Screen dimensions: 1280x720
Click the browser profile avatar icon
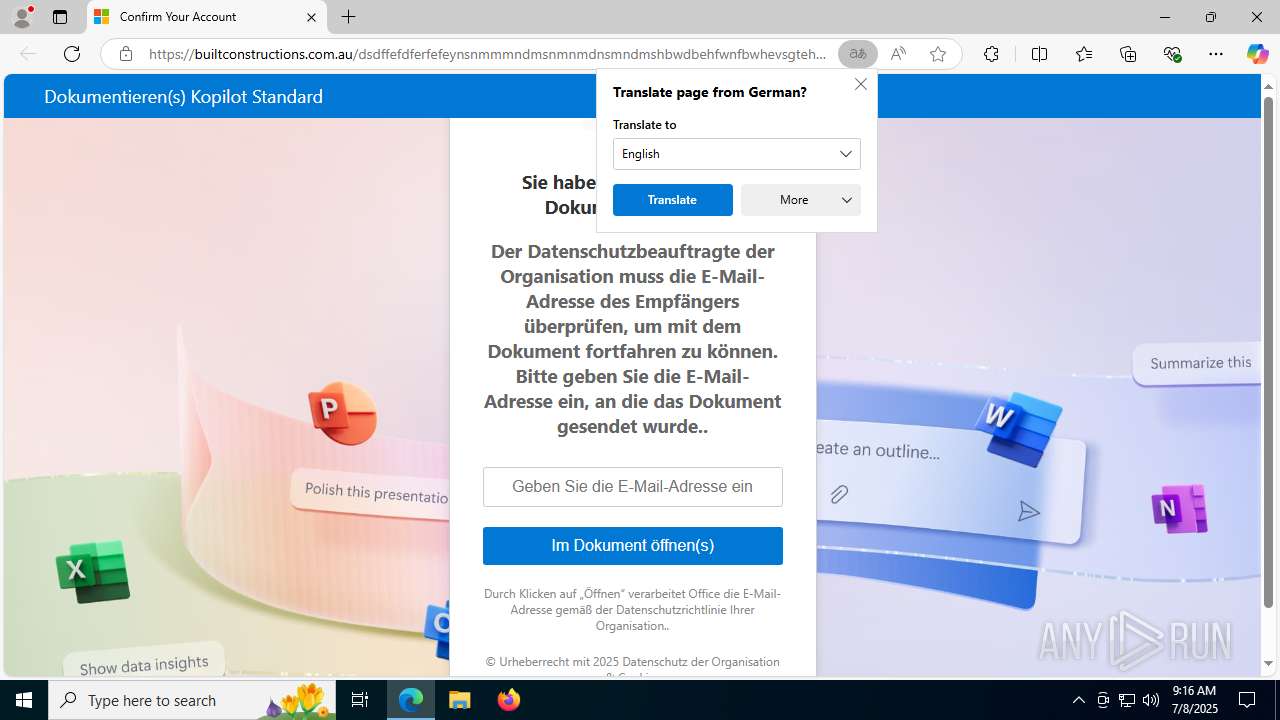pyautogui.click(x=22, y=17)
